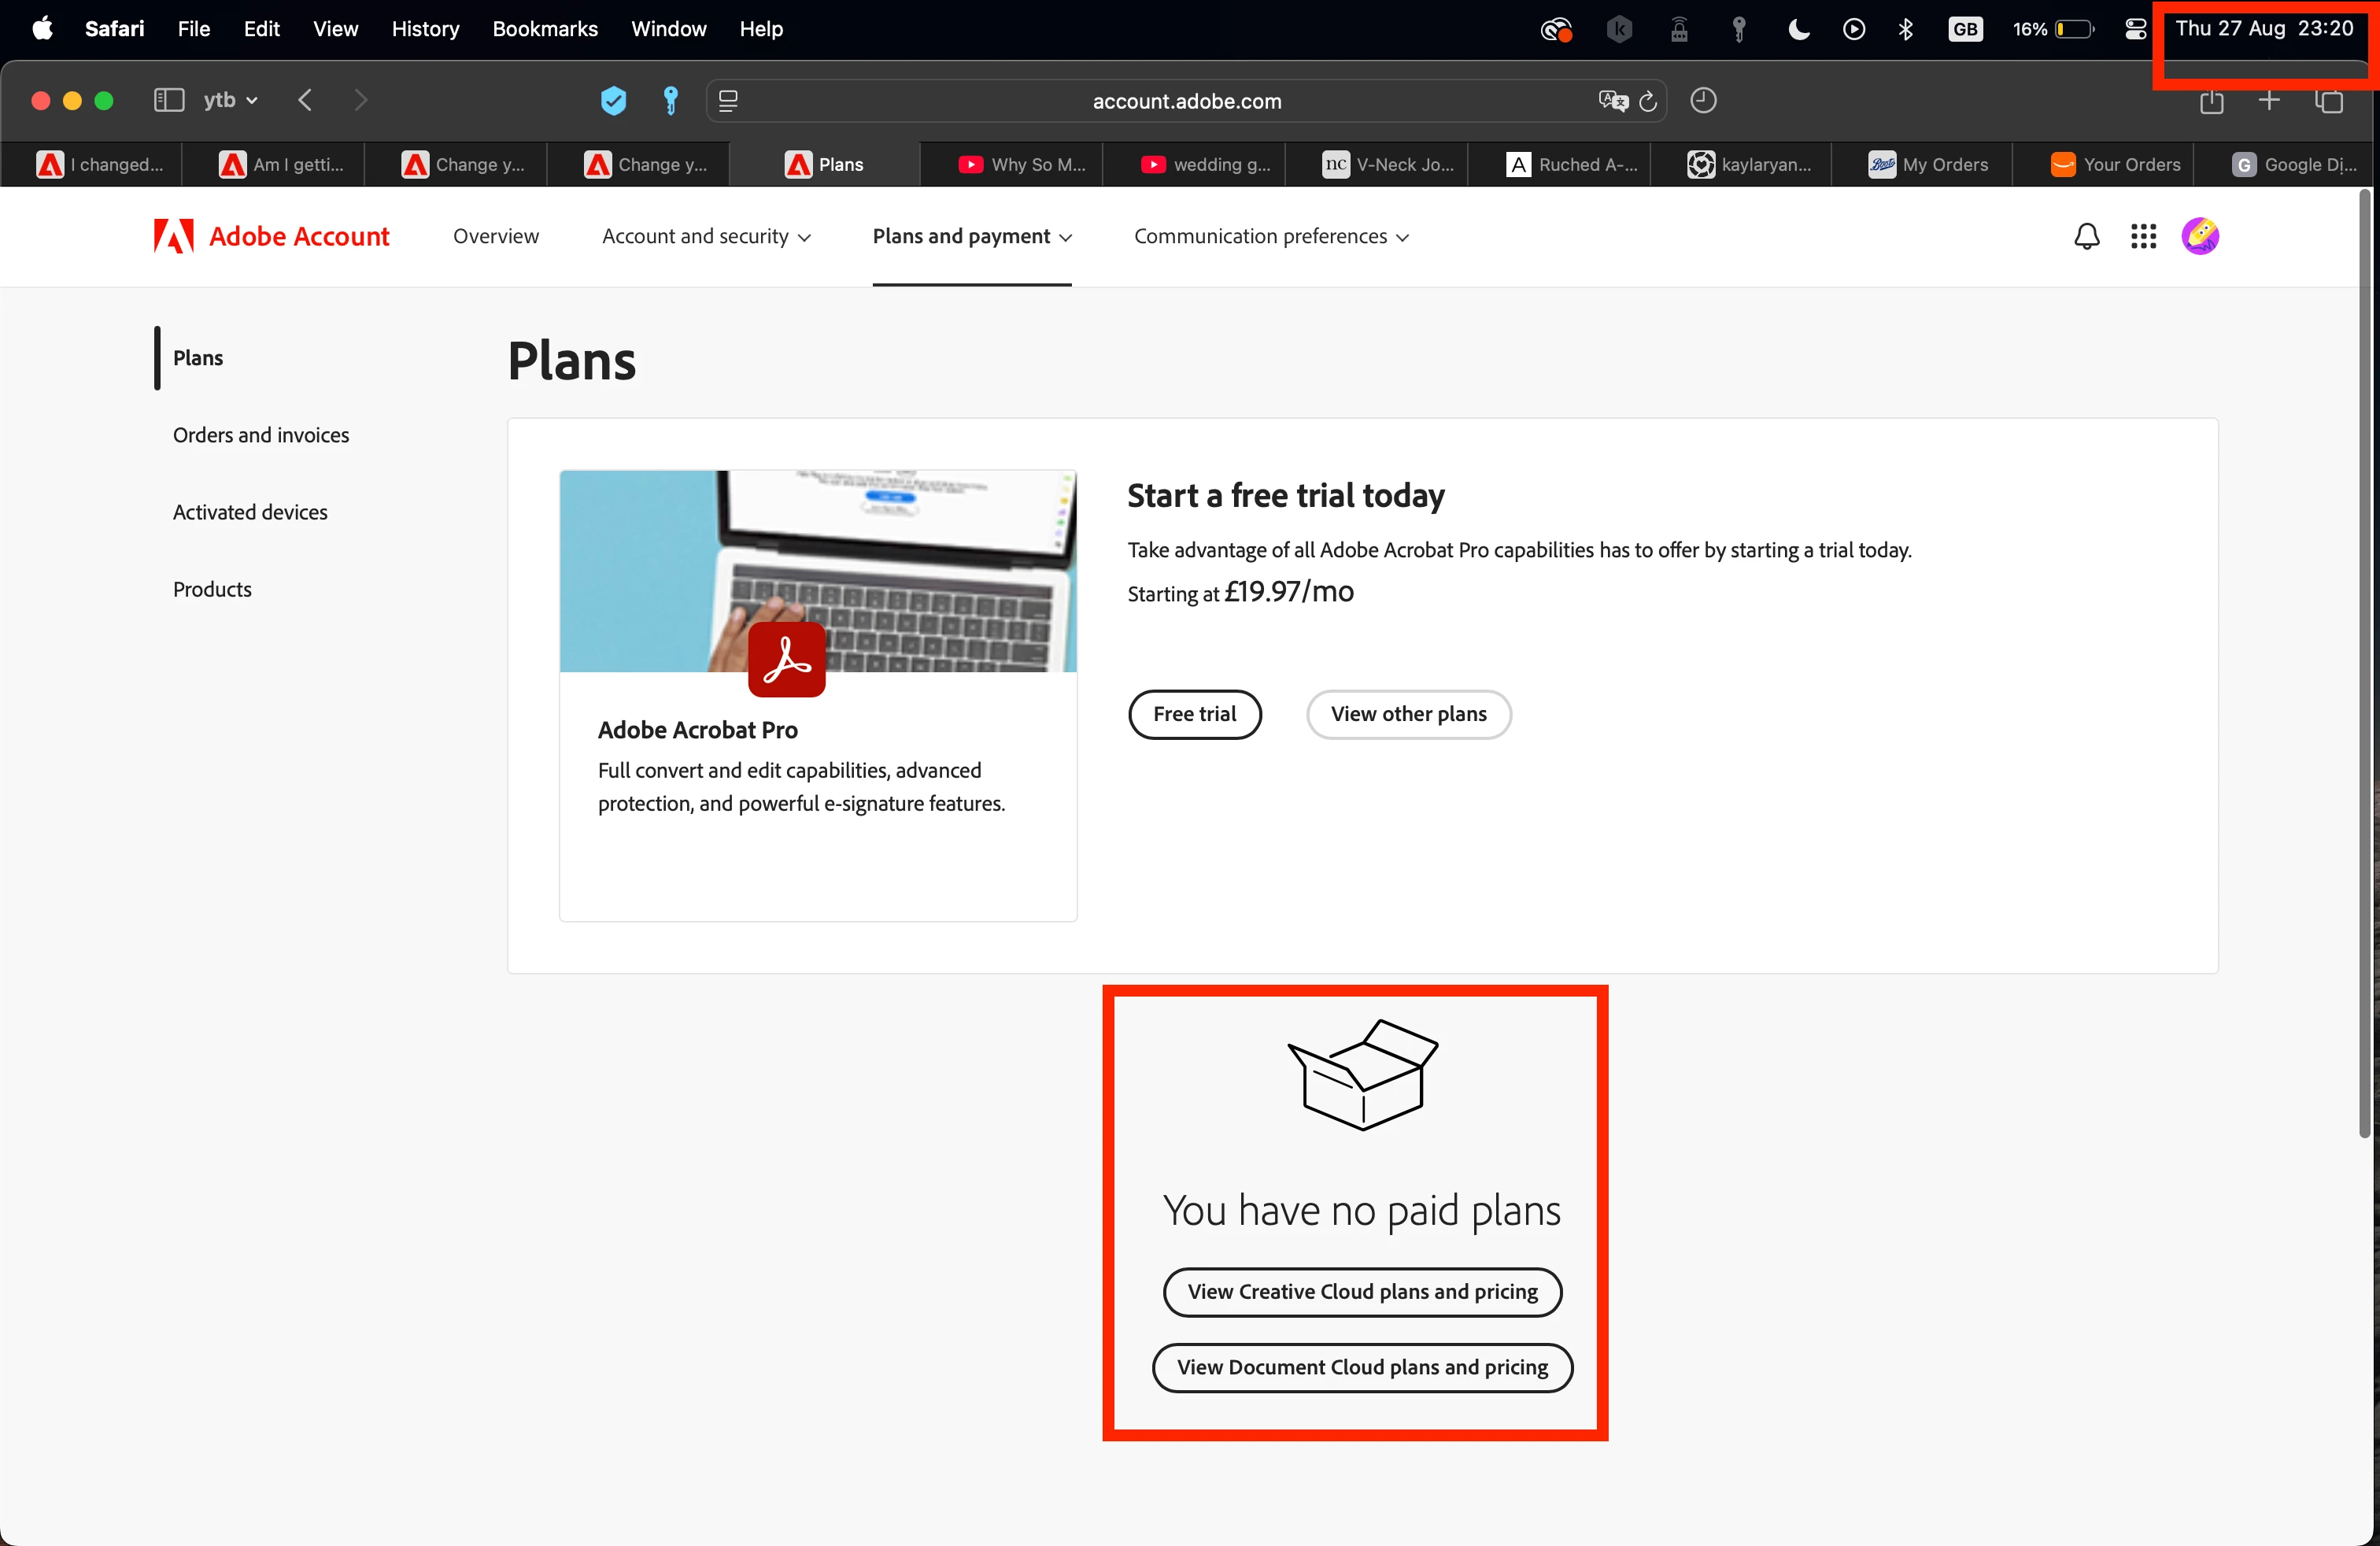The width and height of the screenshot is (2380, 1546).
Task: Open the profile avatar menu
Action: pos(2200,236)
